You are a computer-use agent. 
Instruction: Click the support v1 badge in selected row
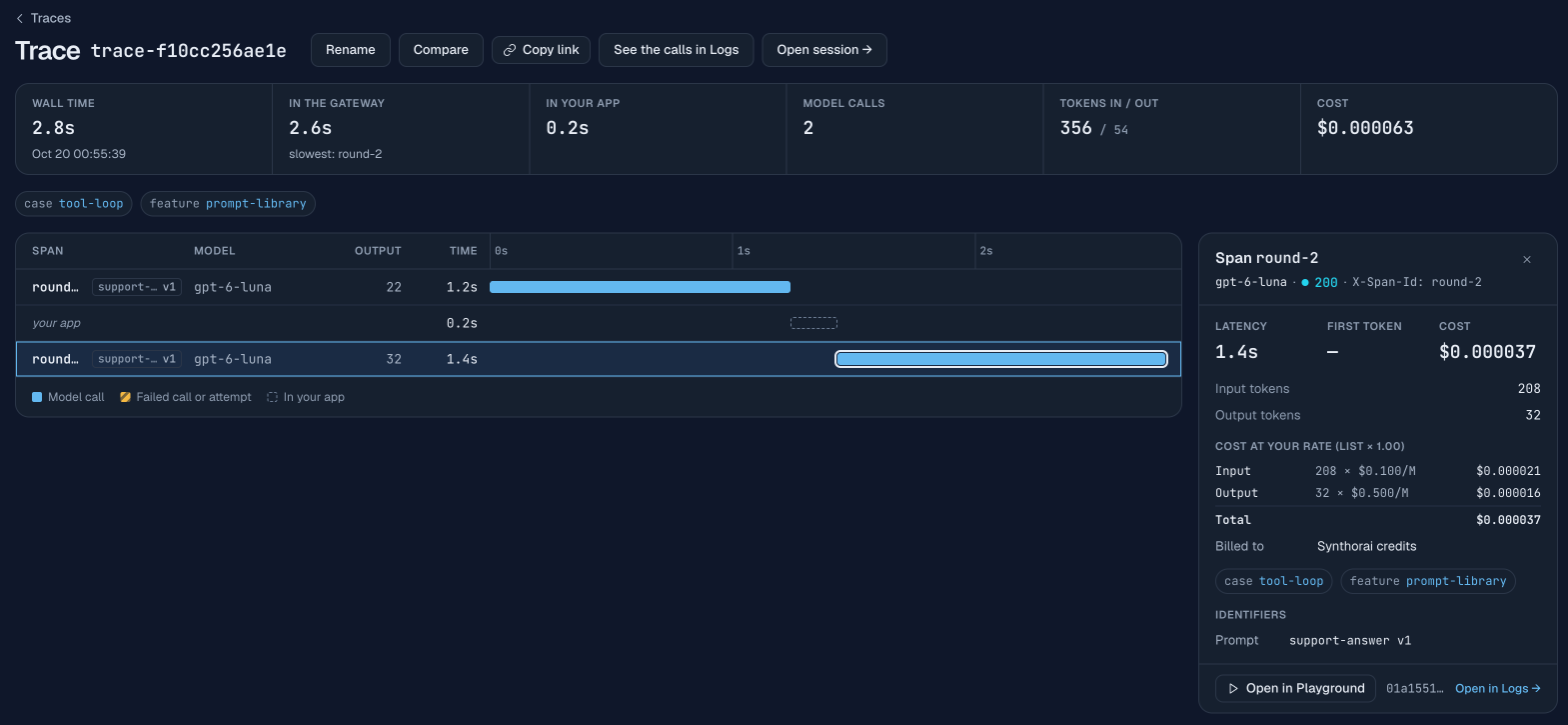[137, 359]
